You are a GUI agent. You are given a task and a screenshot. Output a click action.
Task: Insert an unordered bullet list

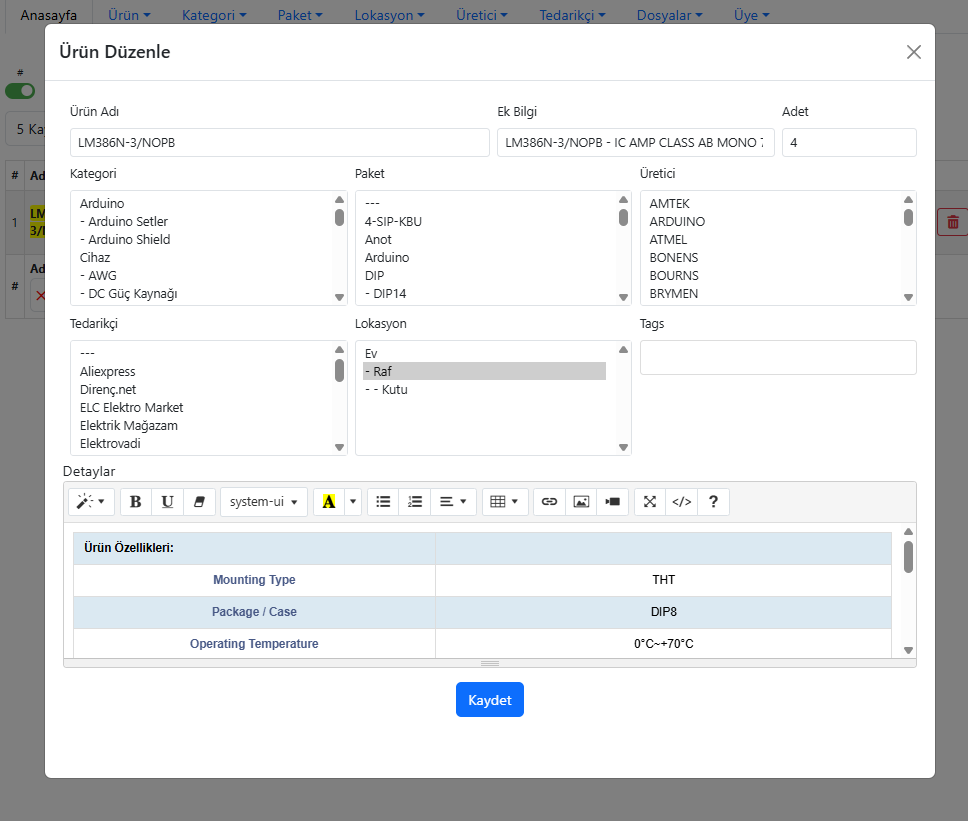point(383,502)
